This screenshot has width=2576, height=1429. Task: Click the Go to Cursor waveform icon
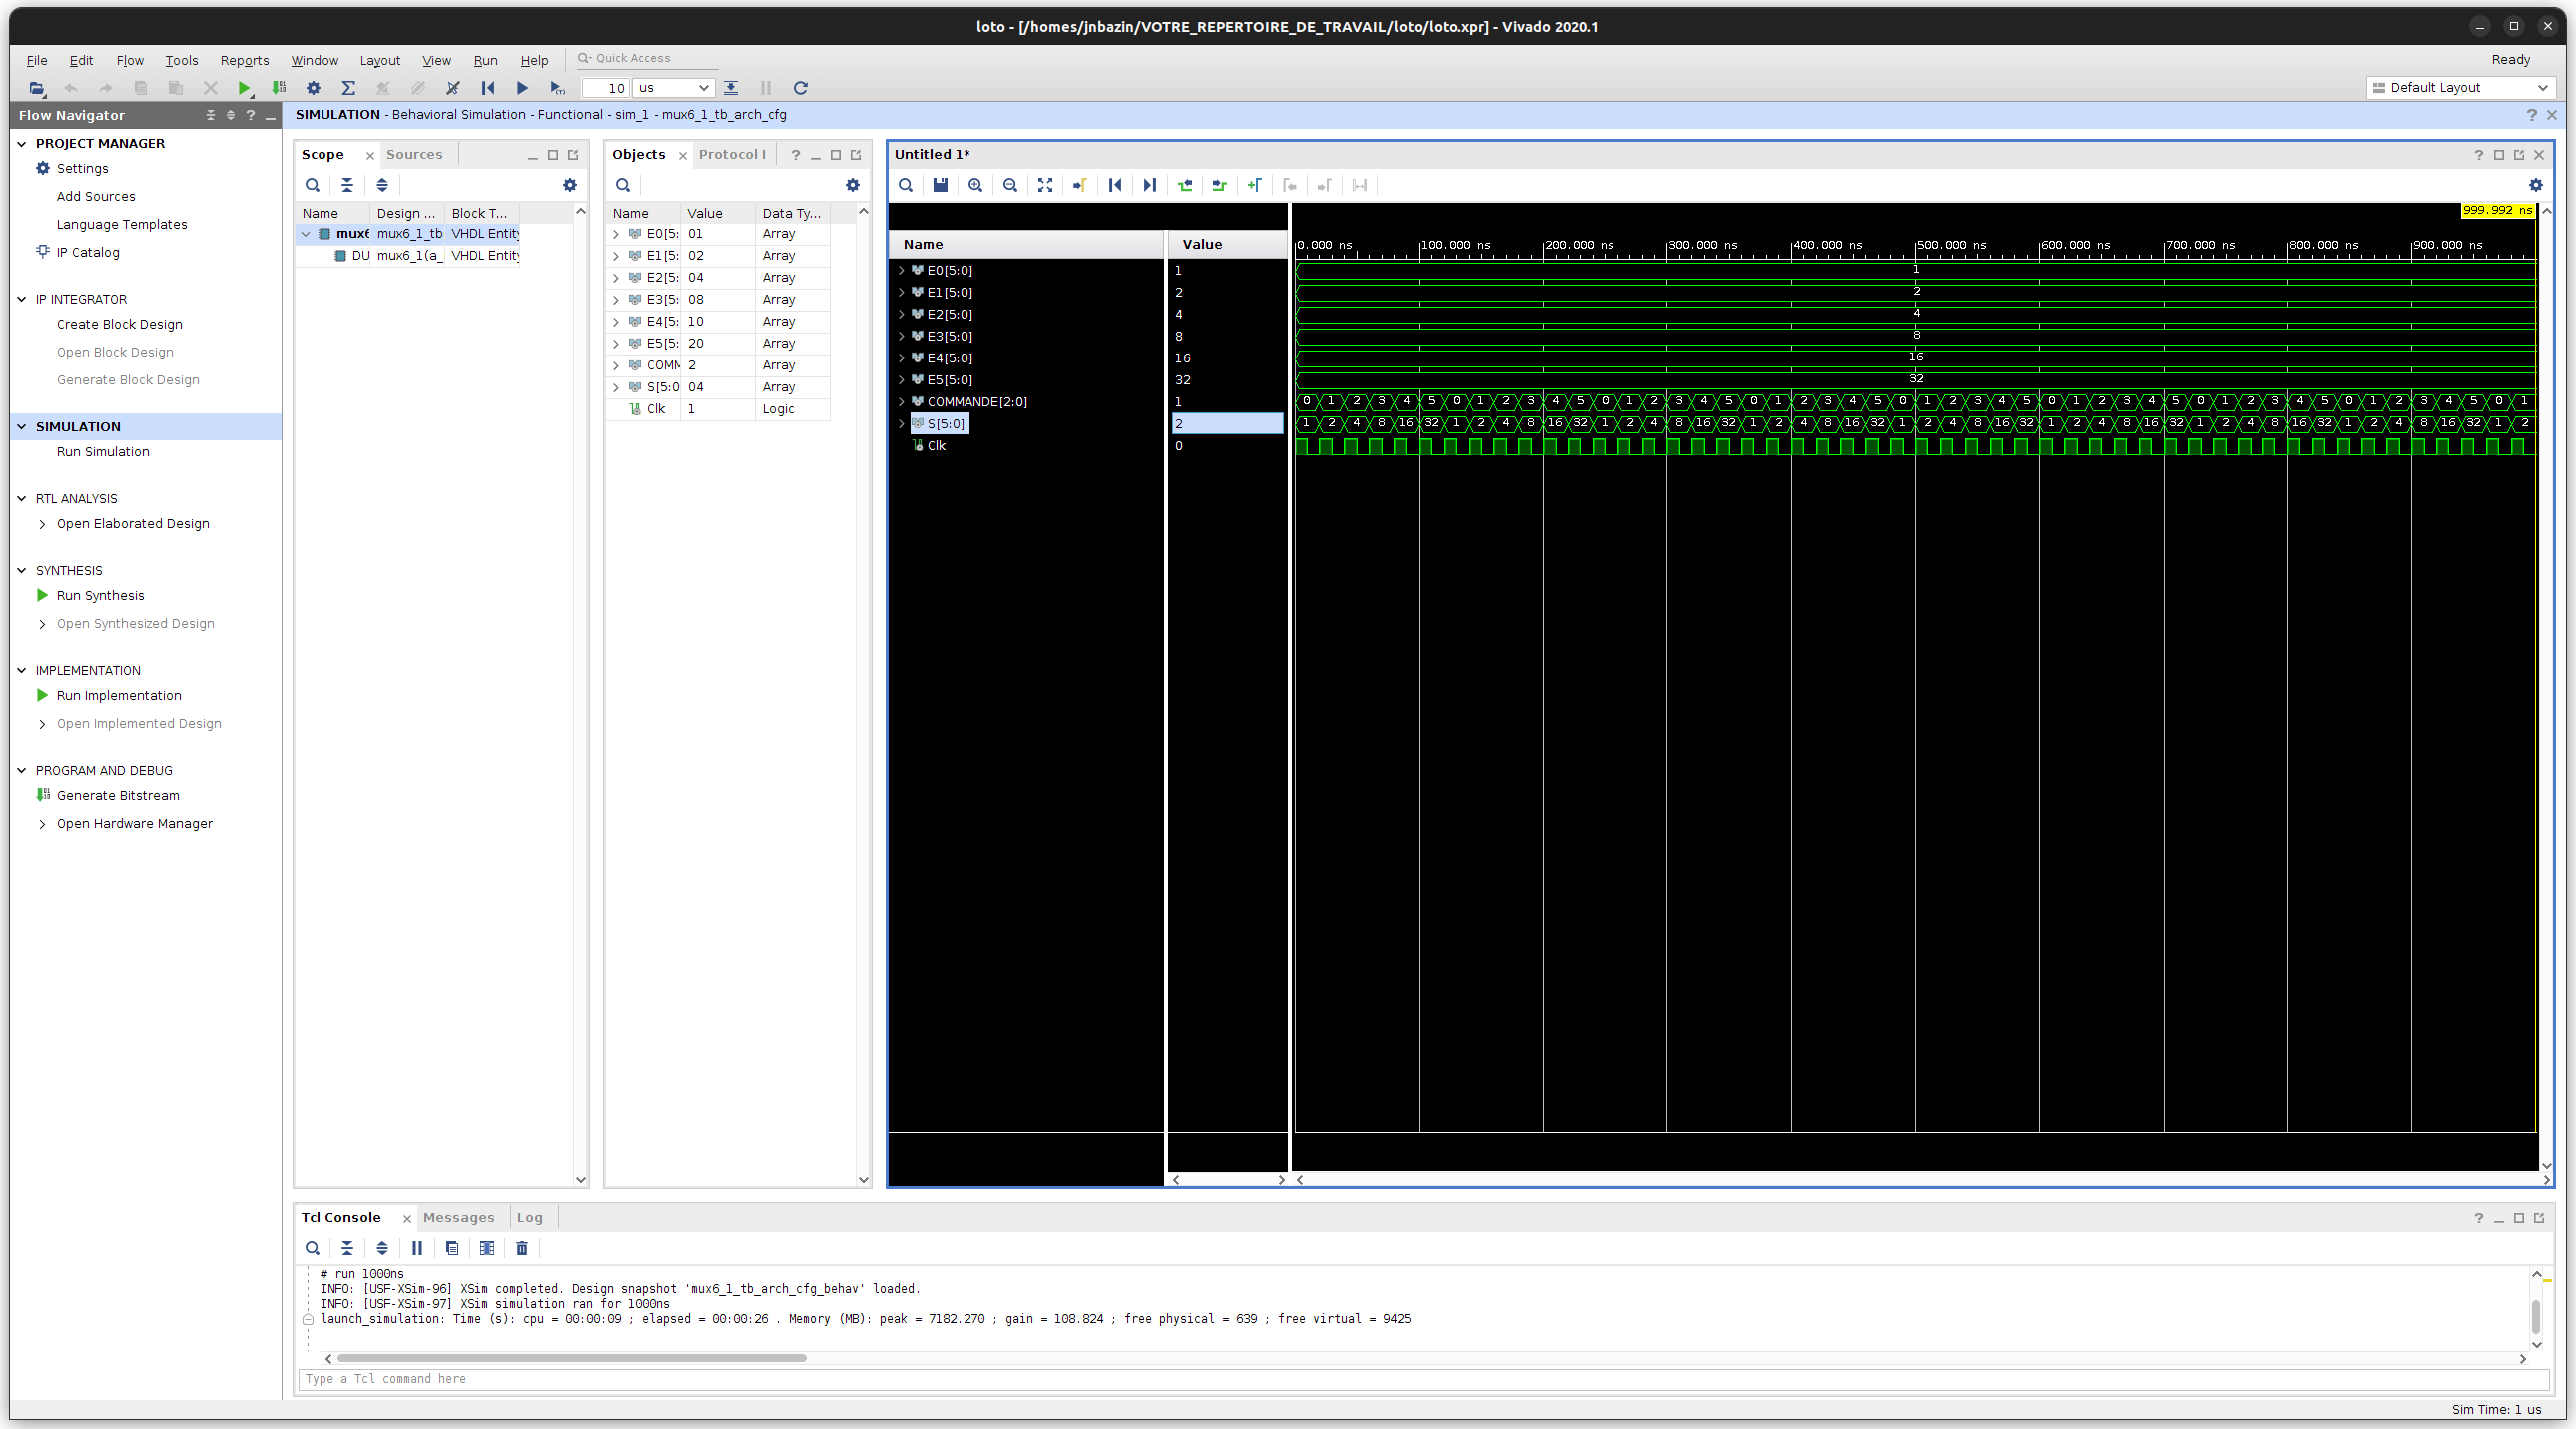coord(1080,185)
